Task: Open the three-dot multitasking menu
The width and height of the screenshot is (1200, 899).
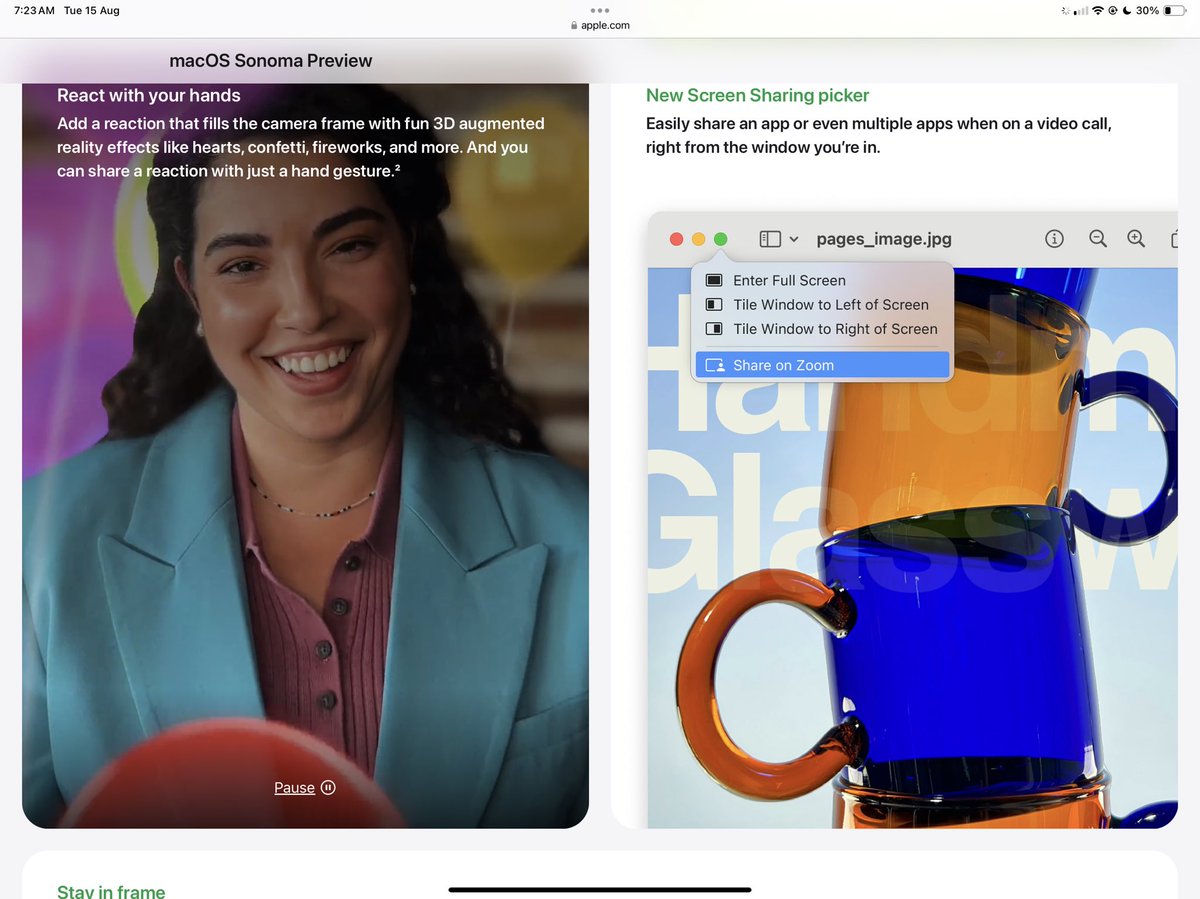Action: click(600, 11)
